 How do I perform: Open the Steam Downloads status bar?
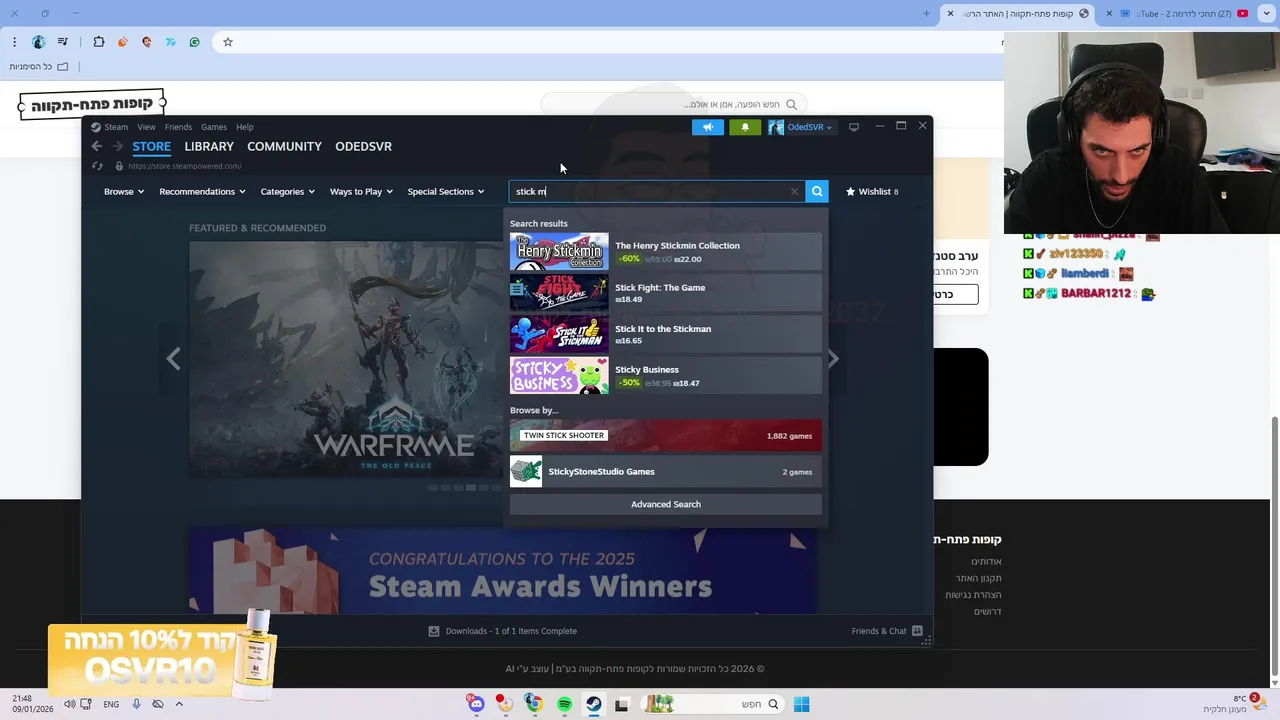tap(502, 631)
